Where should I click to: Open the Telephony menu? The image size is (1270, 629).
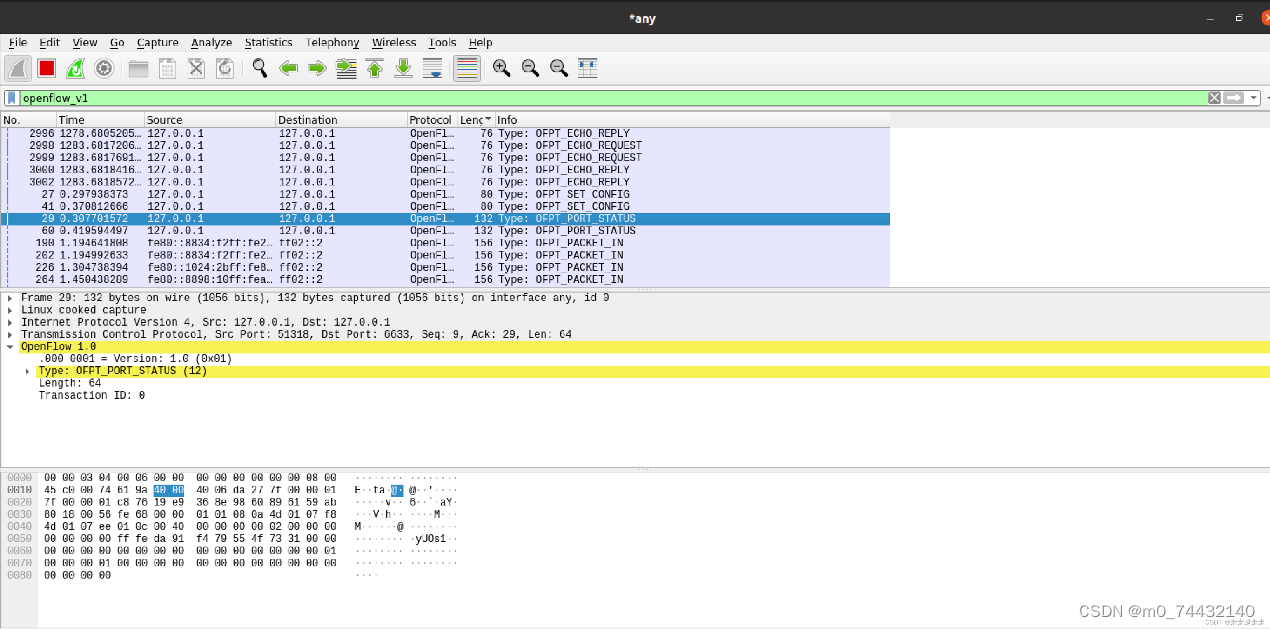pyautogui.click(x=332, y=42)
